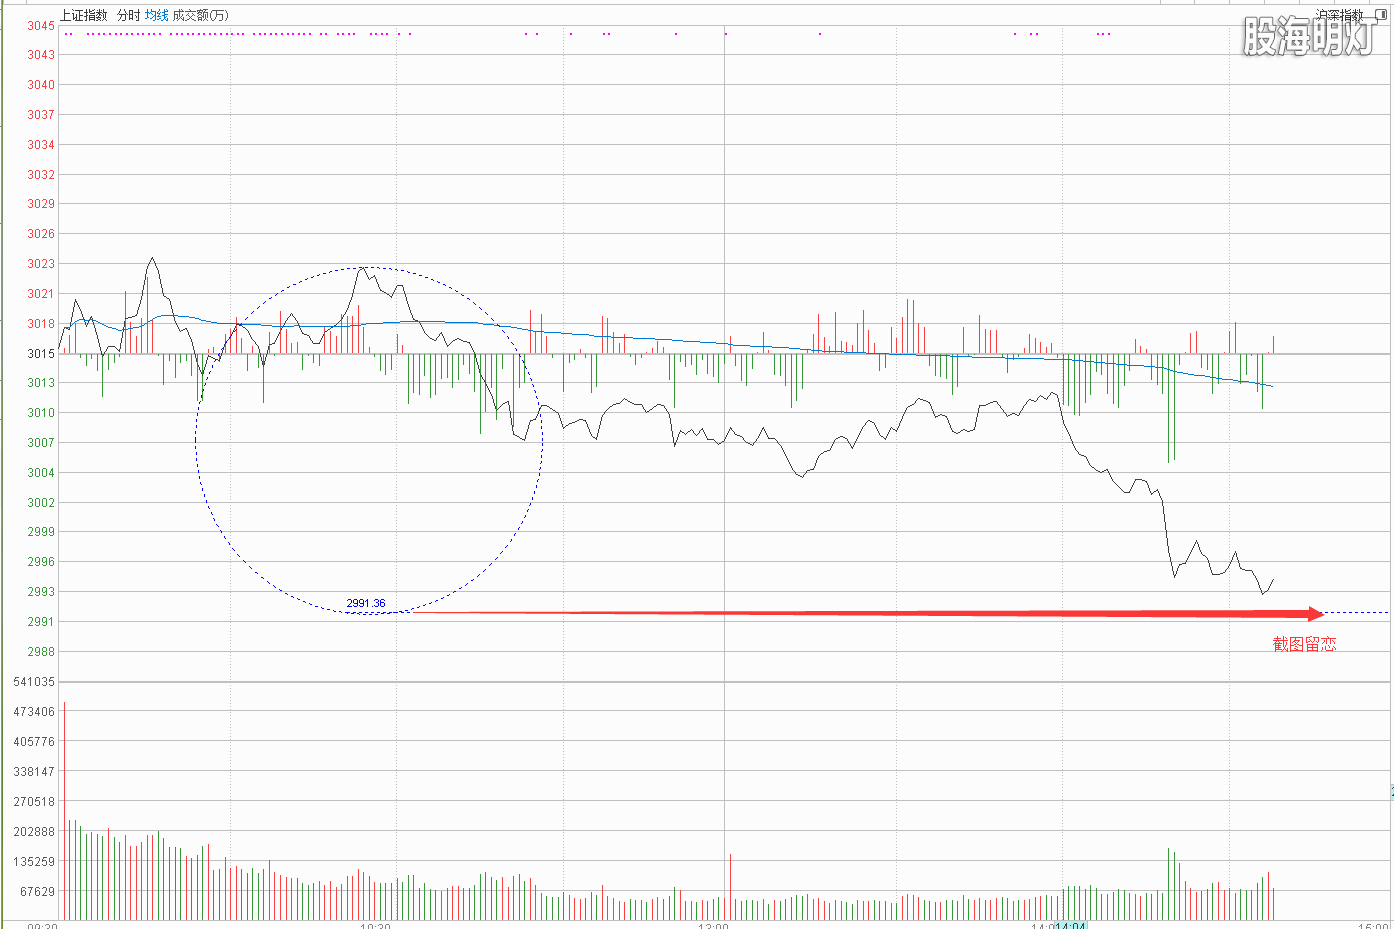Click the 2991 price axis value
Viewport: 1394px width, 929px height.
pyautogui.click(x=41, y=622)
